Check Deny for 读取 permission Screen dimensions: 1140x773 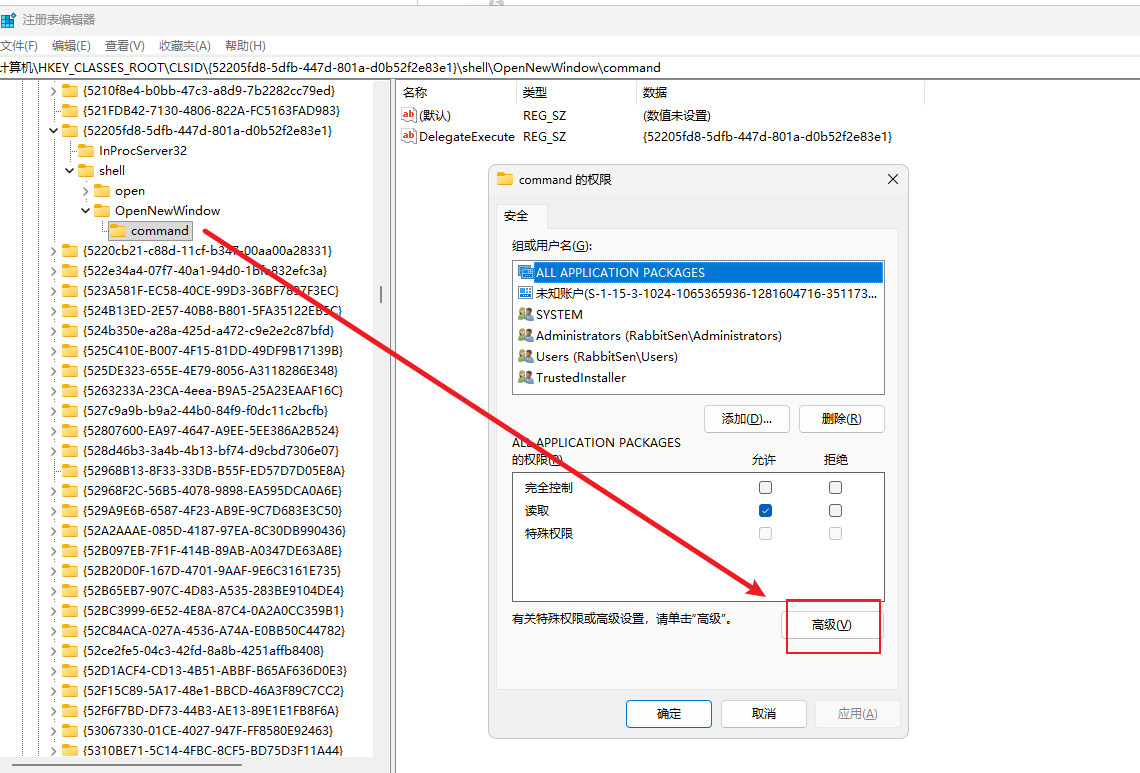(x=835, y=510)
